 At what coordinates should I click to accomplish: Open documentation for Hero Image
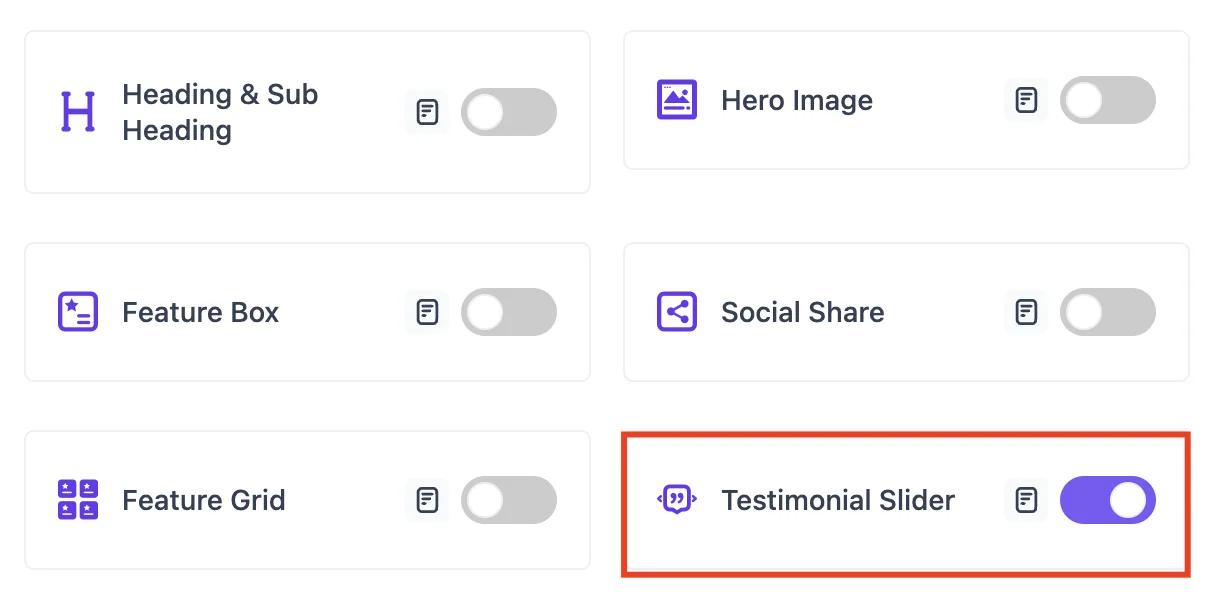click(x=1025, y=100)
